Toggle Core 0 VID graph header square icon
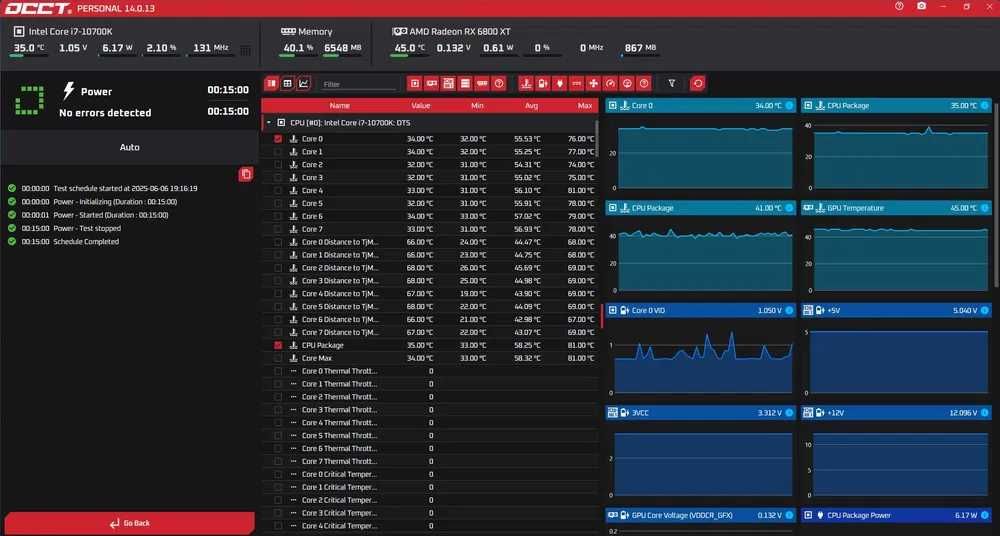The image size is (1000, 536). 613,310
